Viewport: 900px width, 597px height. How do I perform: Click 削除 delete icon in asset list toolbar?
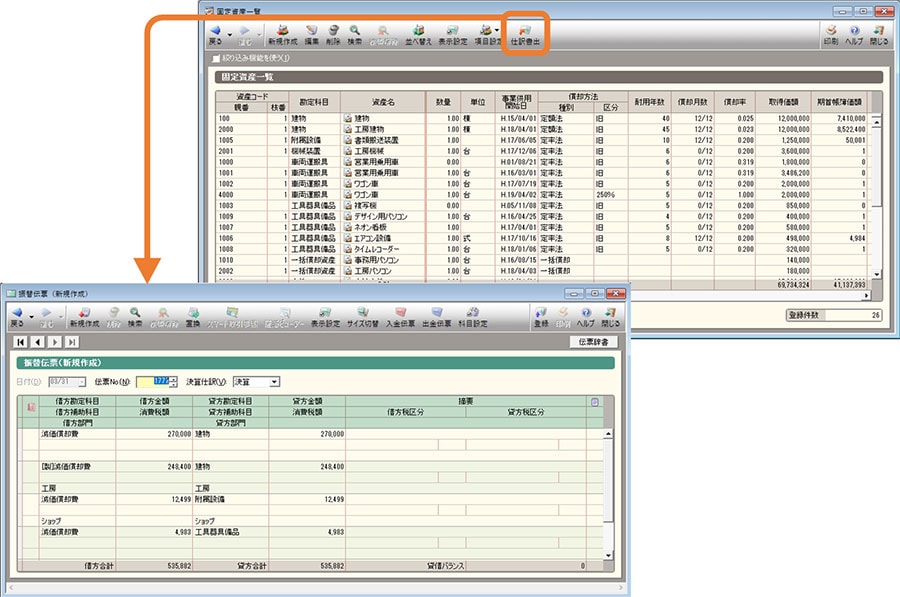coord(333,34)
